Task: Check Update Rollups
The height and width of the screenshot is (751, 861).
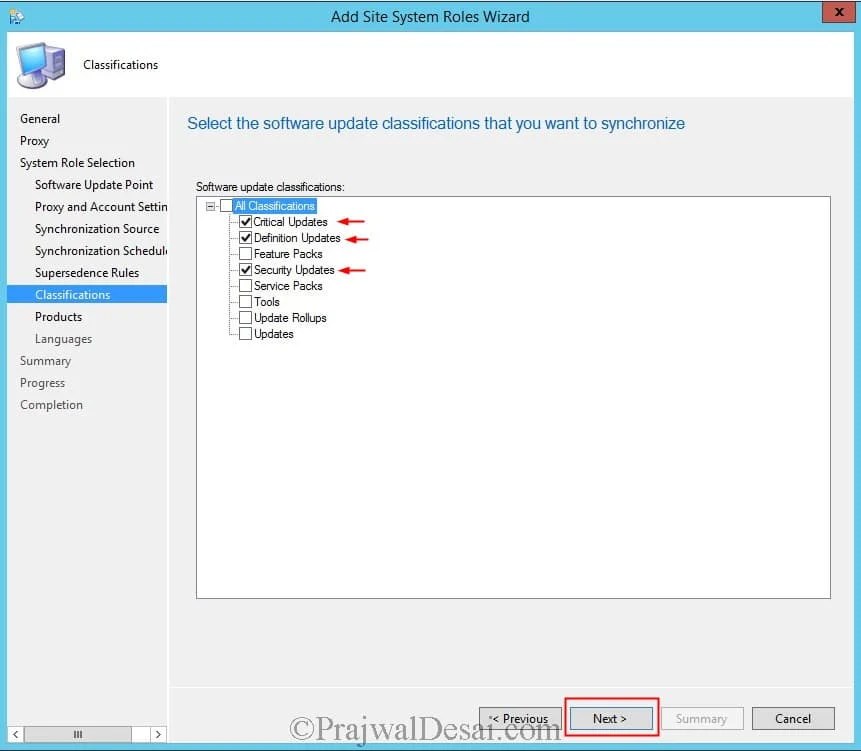Action: [x=245, y=317]
